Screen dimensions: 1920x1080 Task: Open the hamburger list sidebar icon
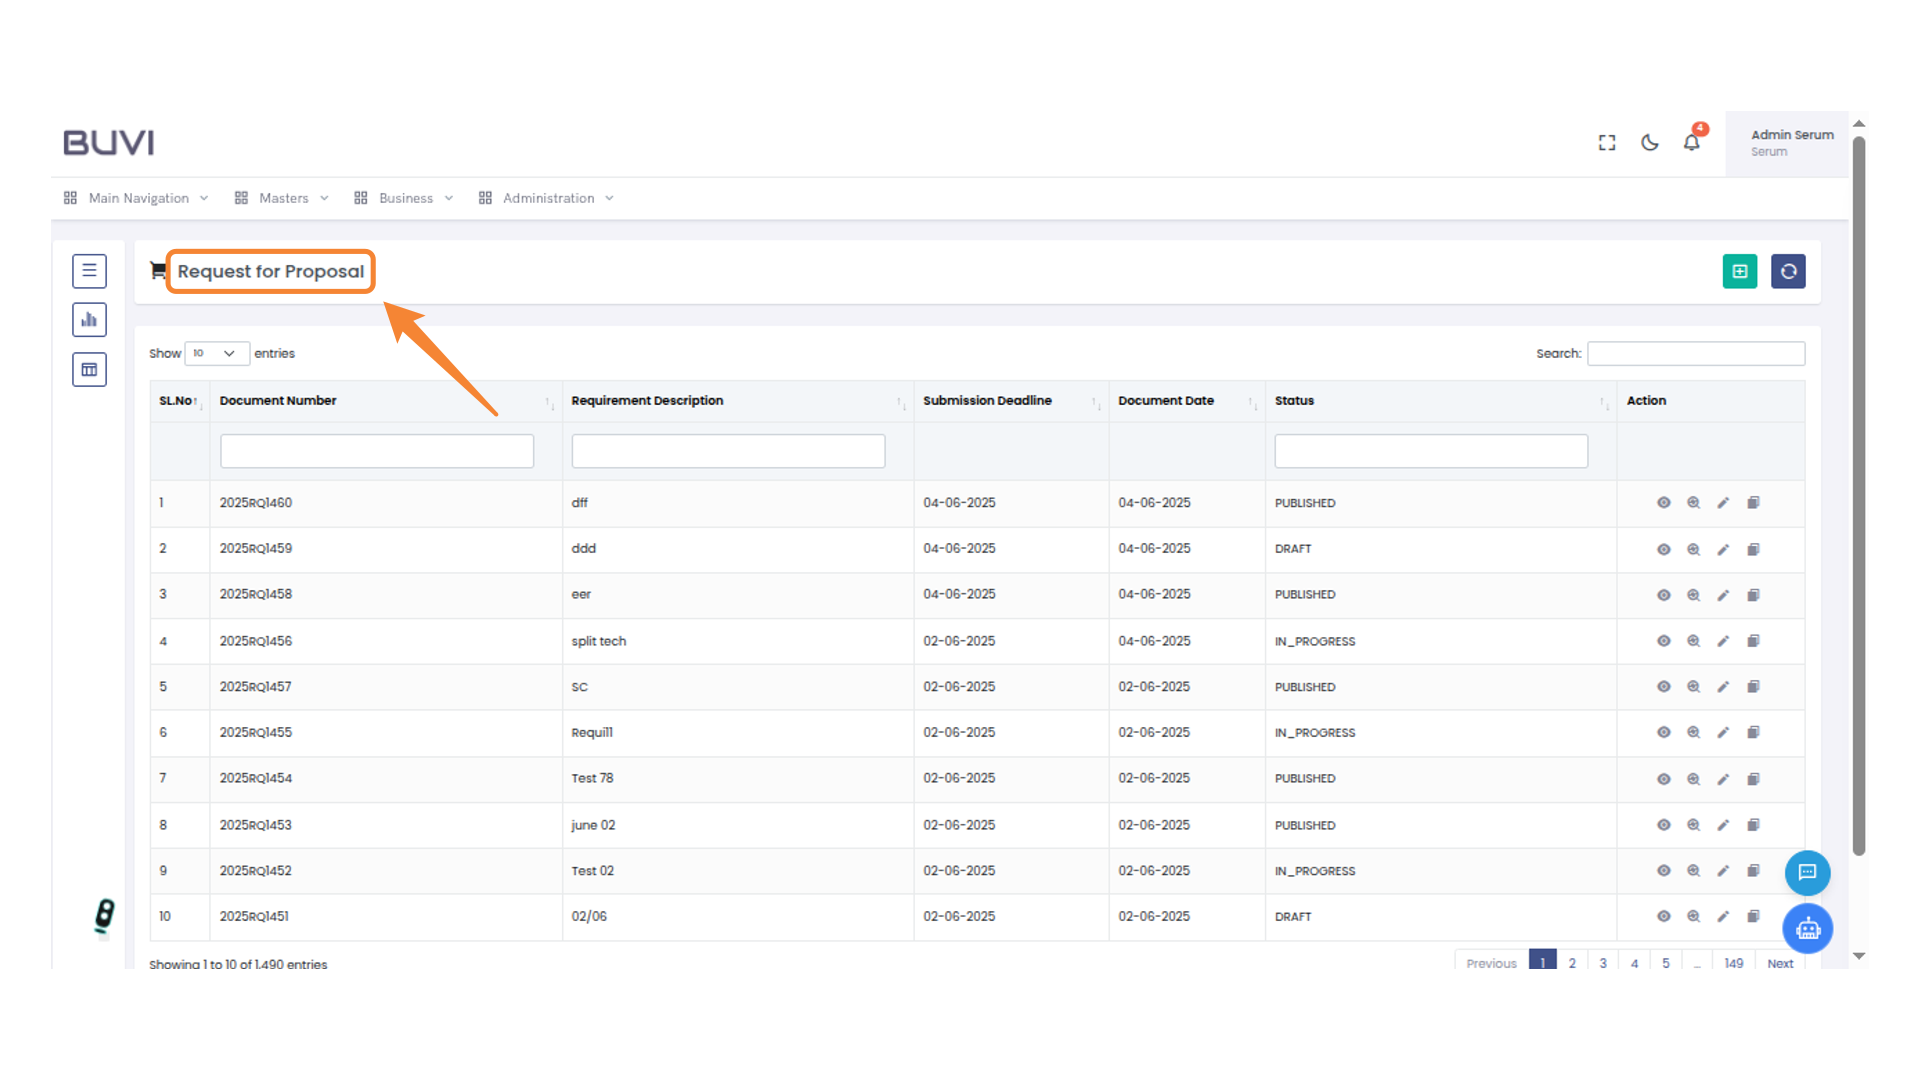tap(89, 271)
